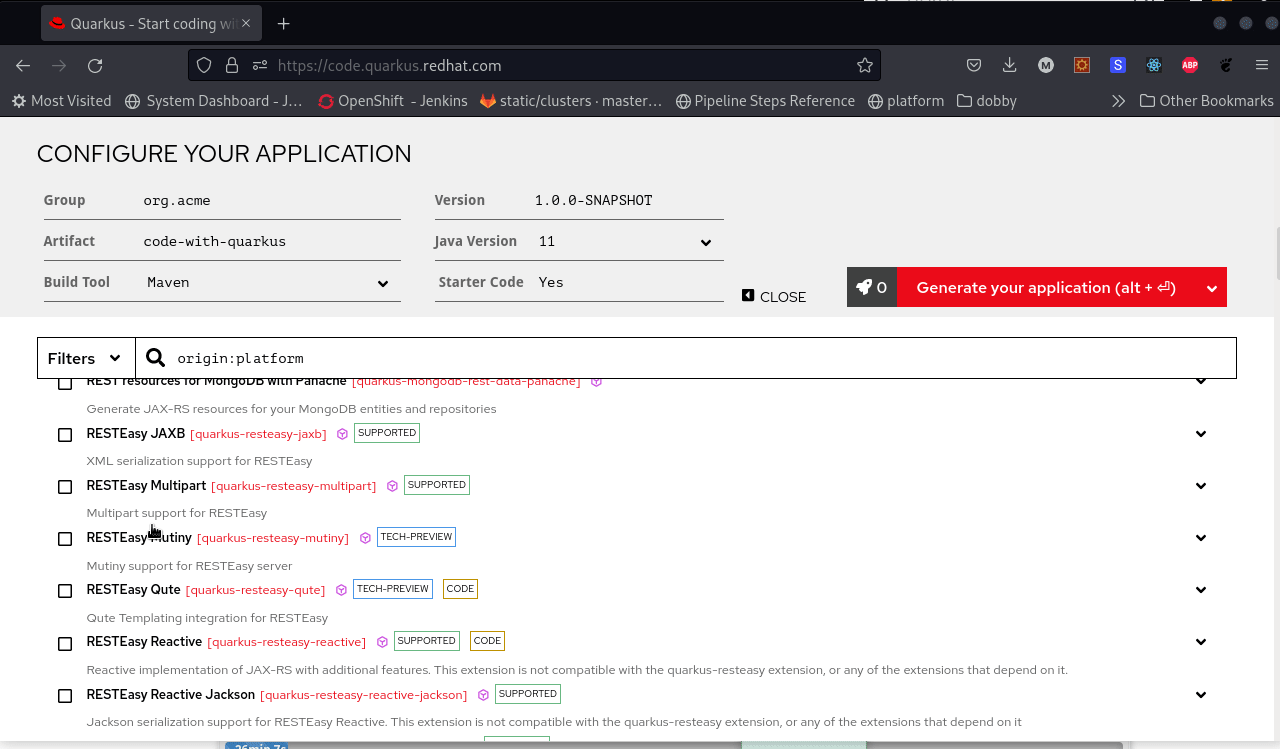The height and width of the screenshot is (749, 1280).
Task: Click the platform cube icon for RESTEasy Qute
Action: point(341,590)
